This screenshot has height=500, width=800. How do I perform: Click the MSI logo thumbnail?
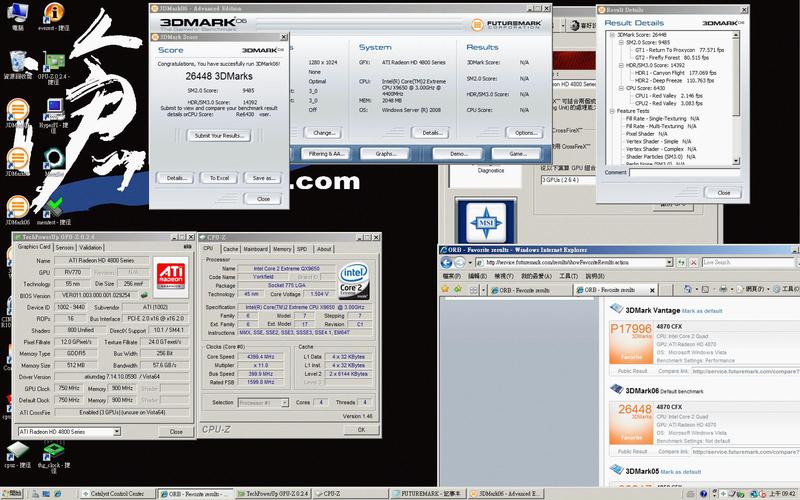486,221
